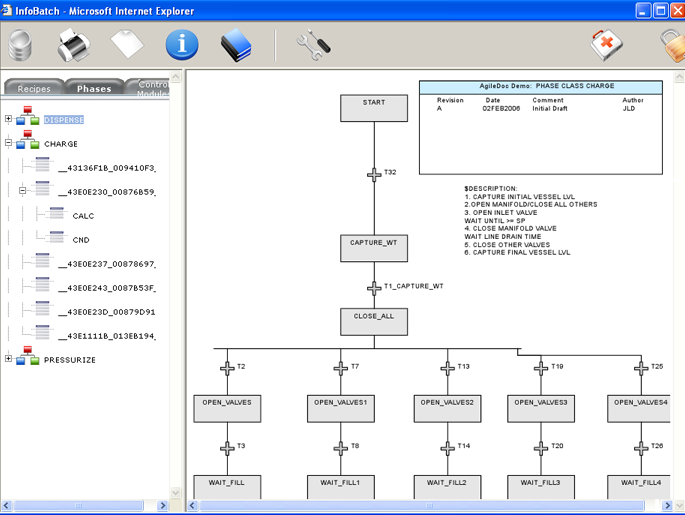The height and width of the screenshot is (515, 685).
Task: Select the CALC tree item
Action: [x=83, y=216]
